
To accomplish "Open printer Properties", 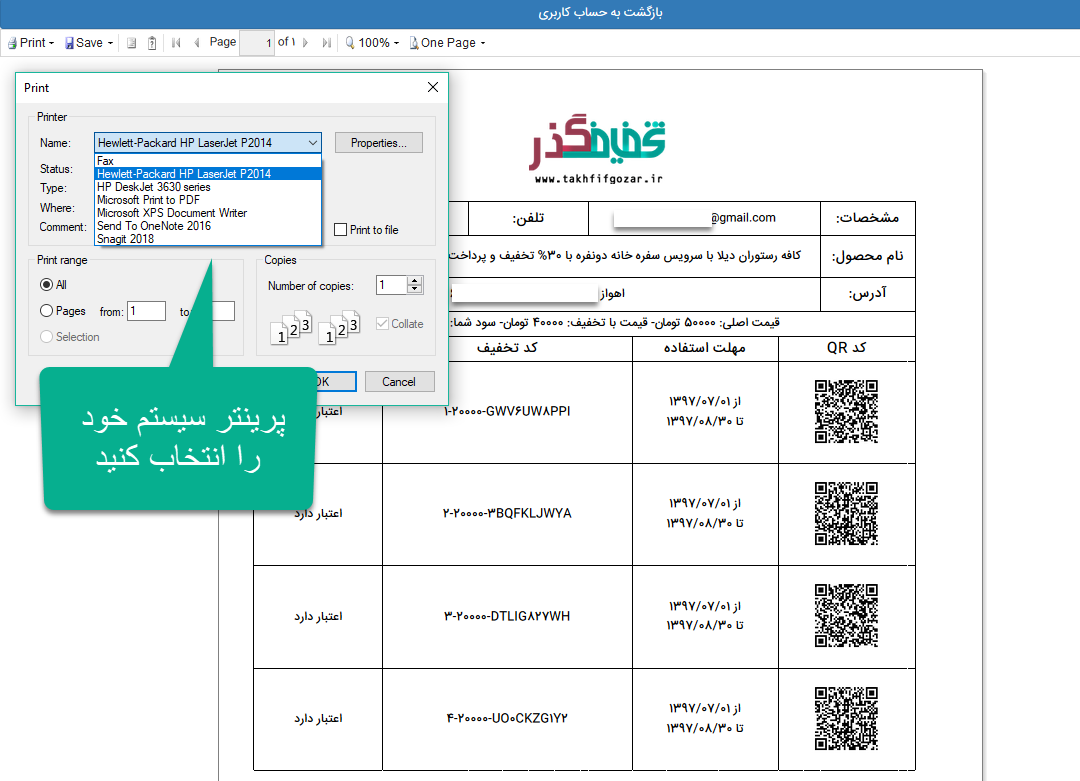I will point(378,143).
